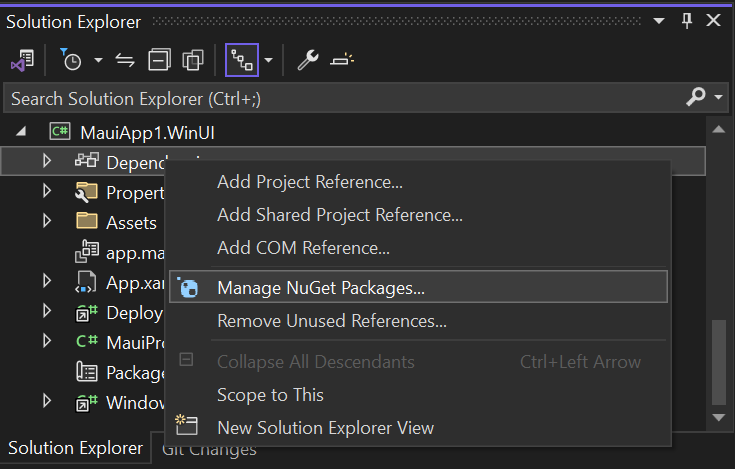This screenshot has height=469, width=735.
Task: Click the Window linked C# file icon
Action: tap(87, 402)
